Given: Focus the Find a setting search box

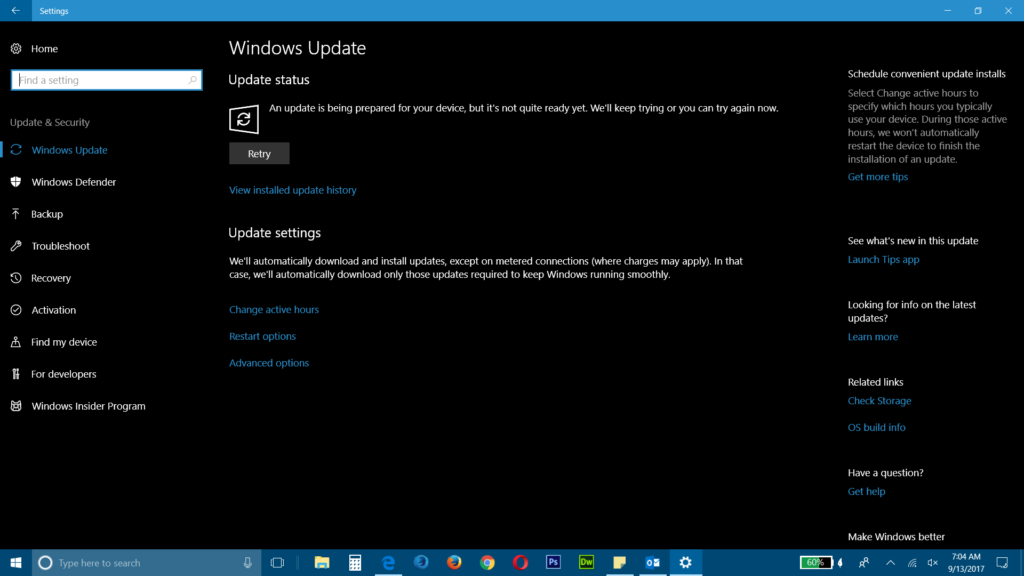Looking at the screenshot, I should point(106,80).
